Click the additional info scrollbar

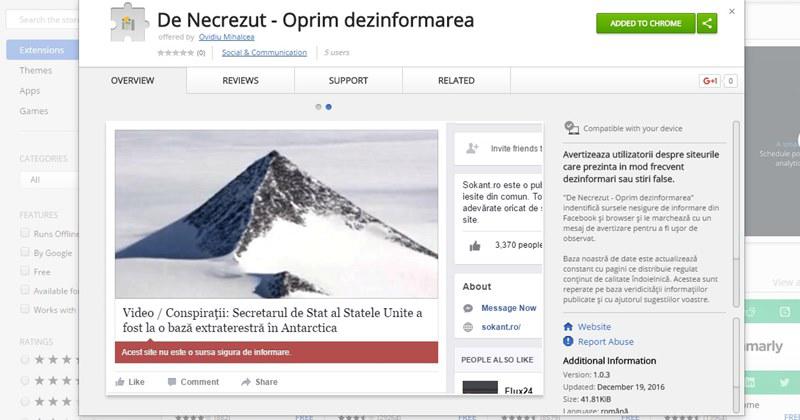click(x=736, y=365)
